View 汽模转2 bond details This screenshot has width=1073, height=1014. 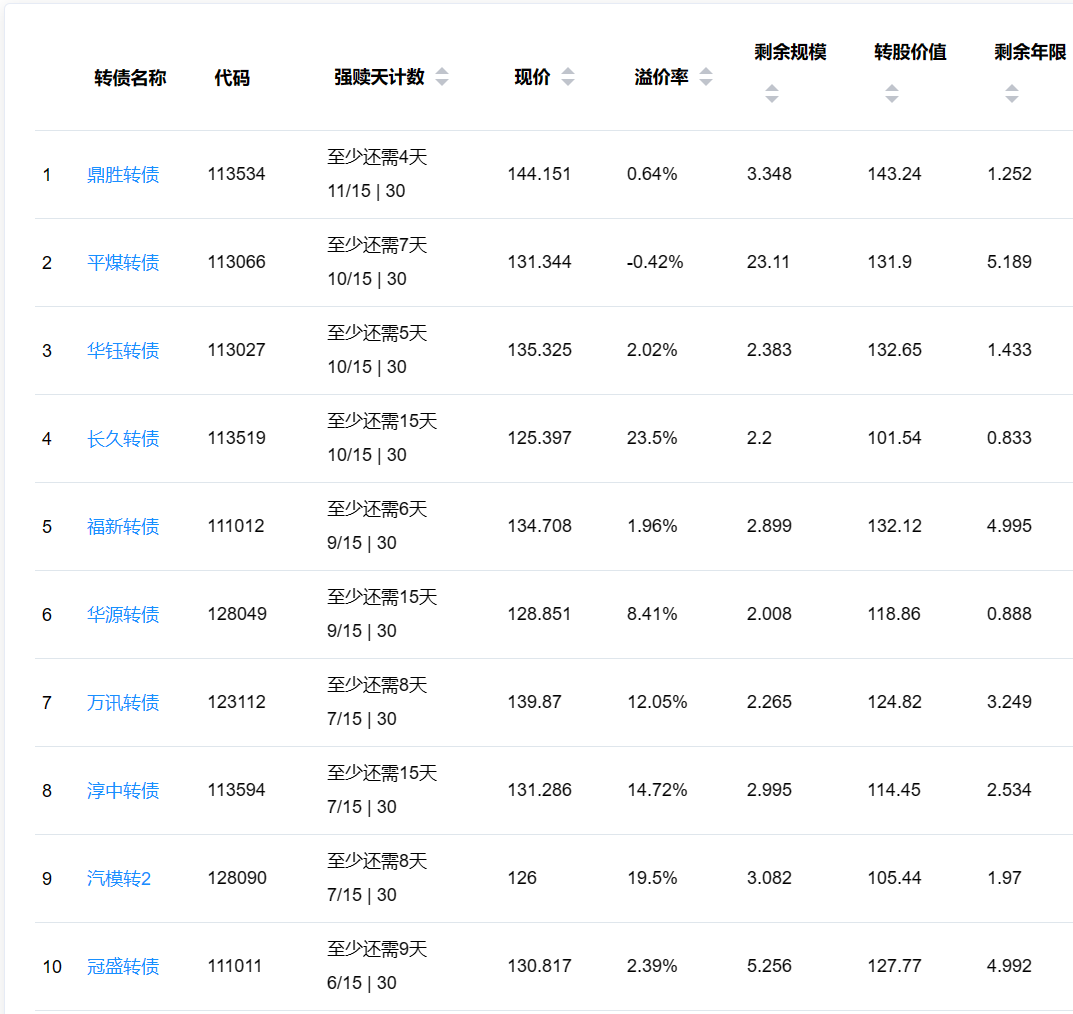[x=119, y=879]
